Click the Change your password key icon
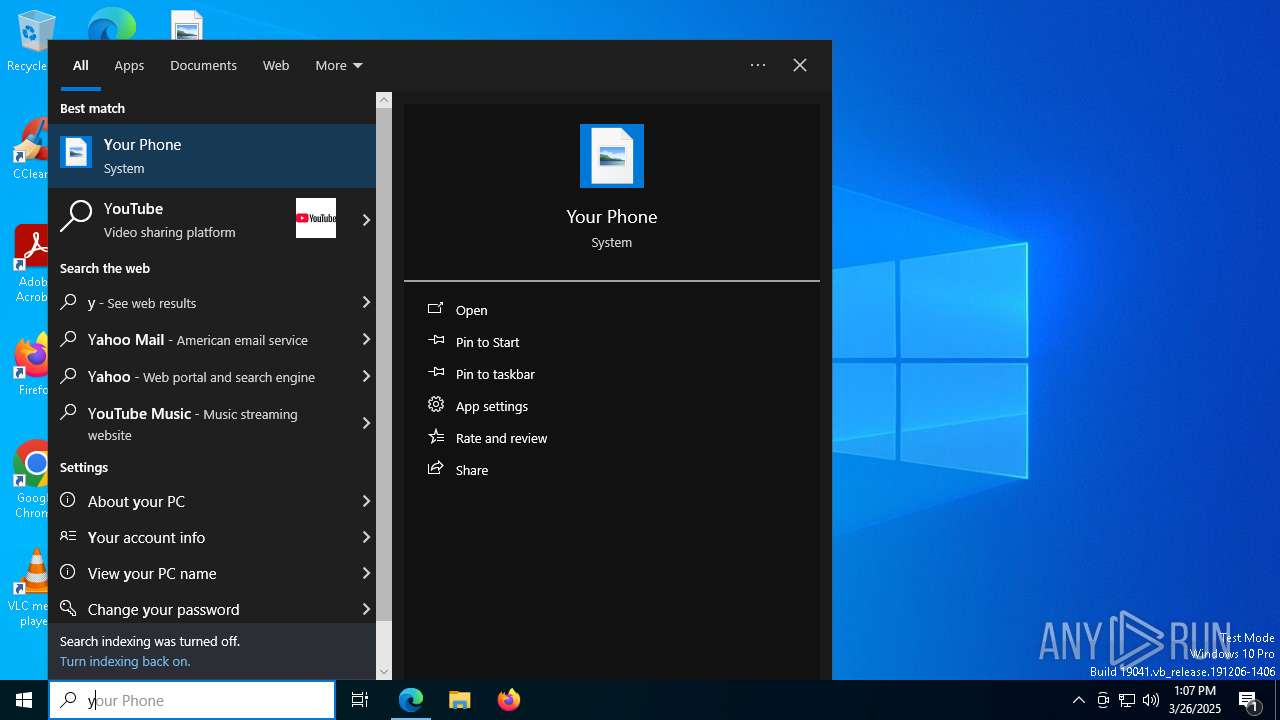This screenshot has width=1280, height=720. [x=68, y=608]
